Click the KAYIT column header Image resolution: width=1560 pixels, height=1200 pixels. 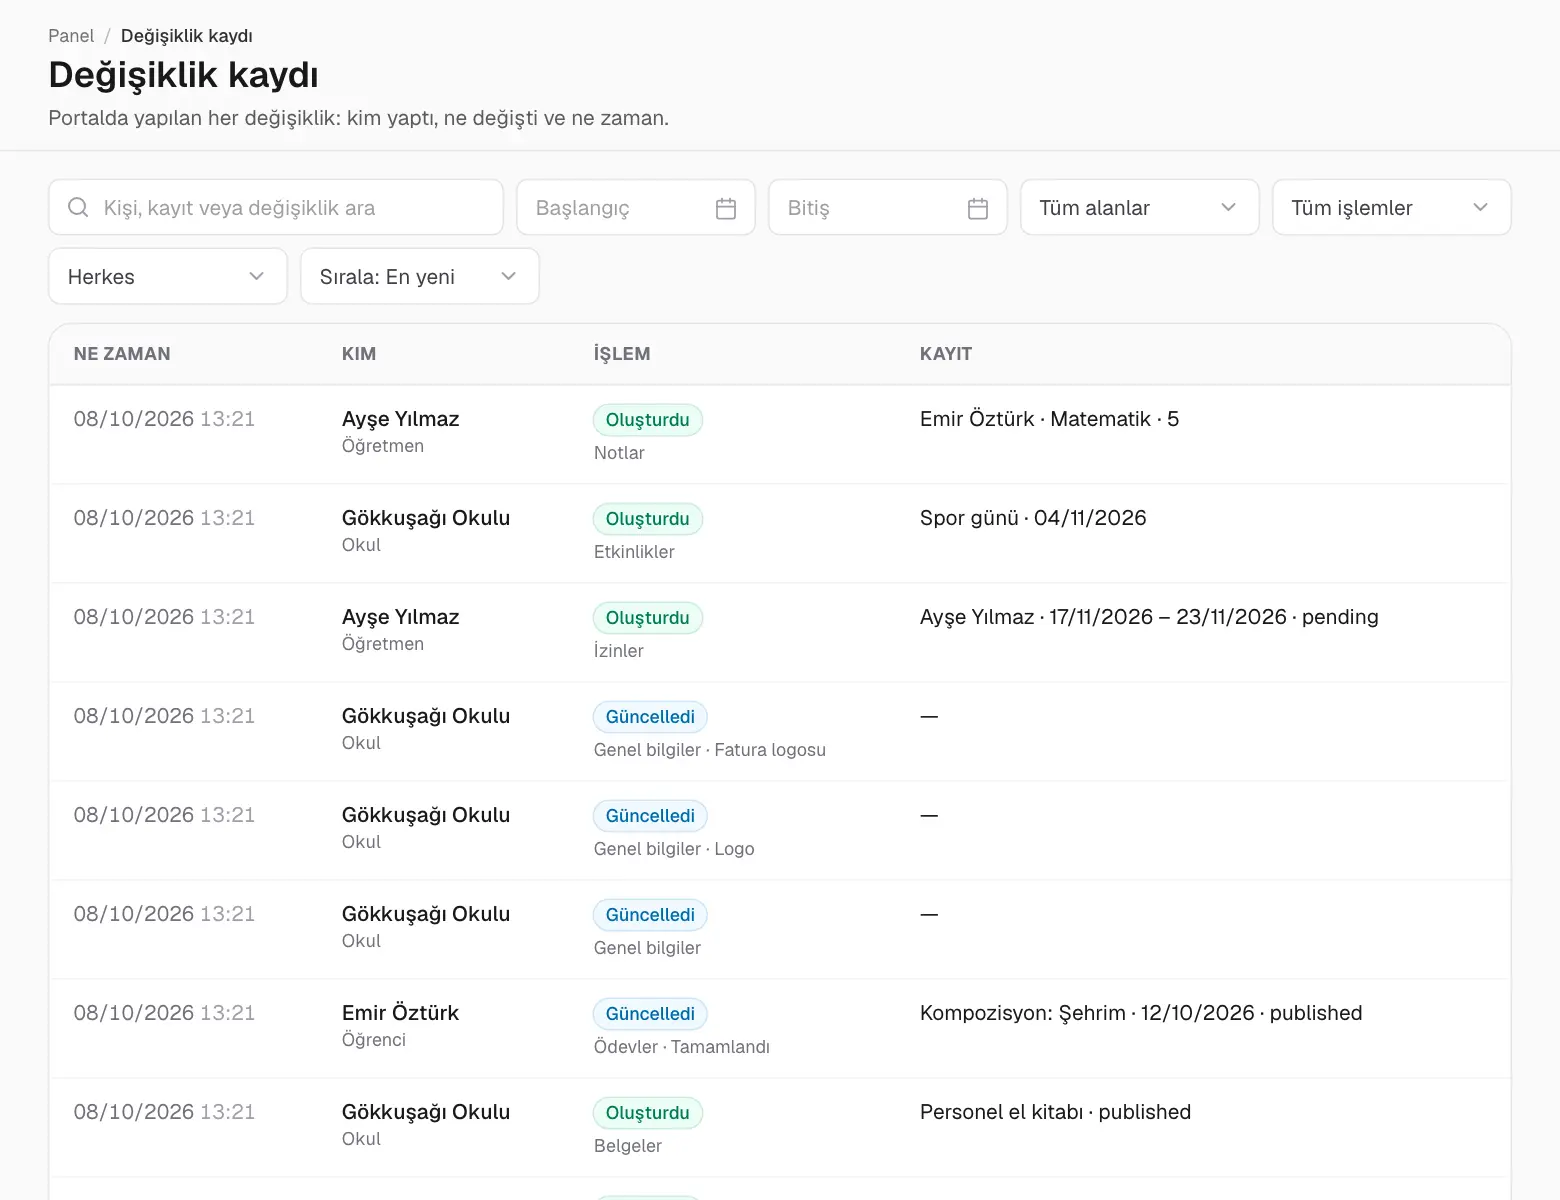coord(946,354)
